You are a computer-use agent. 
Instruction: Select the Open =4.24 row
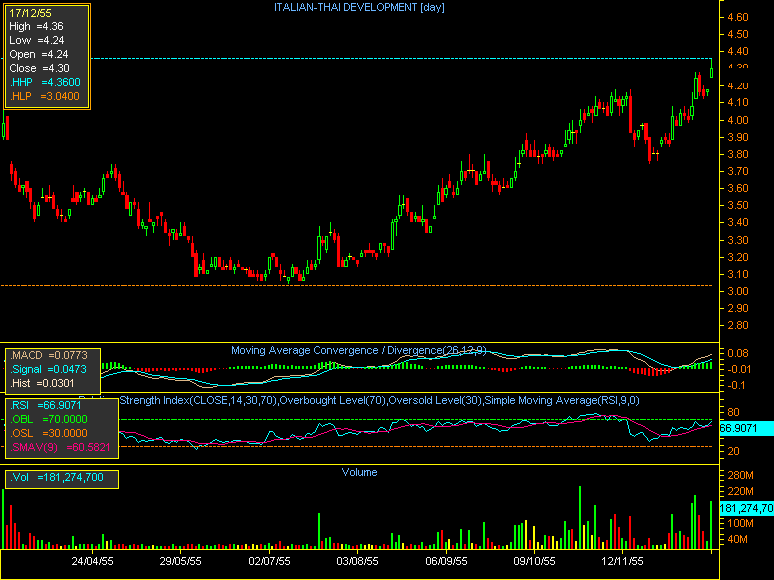click(39, 54)
